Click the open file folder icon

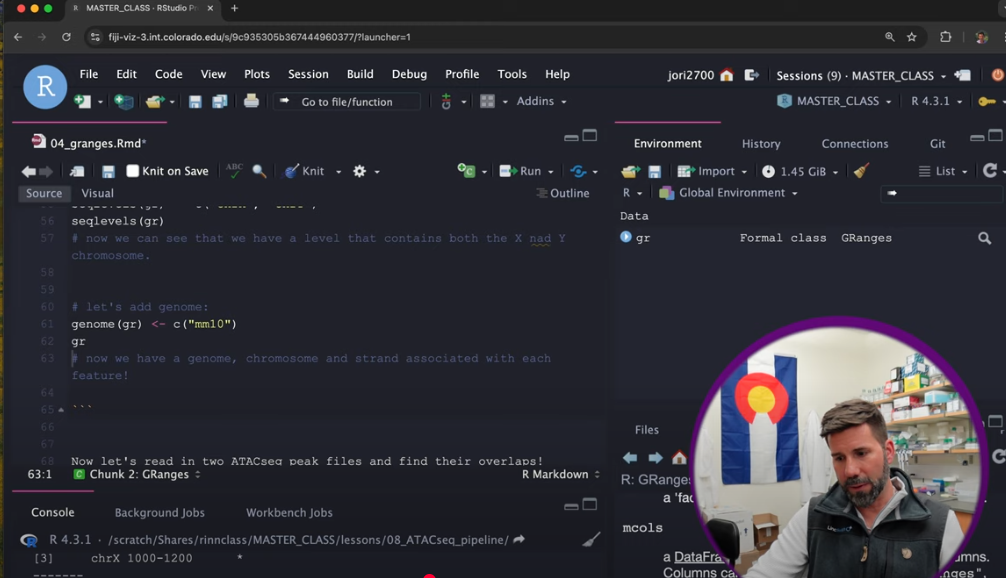[155, 101]
